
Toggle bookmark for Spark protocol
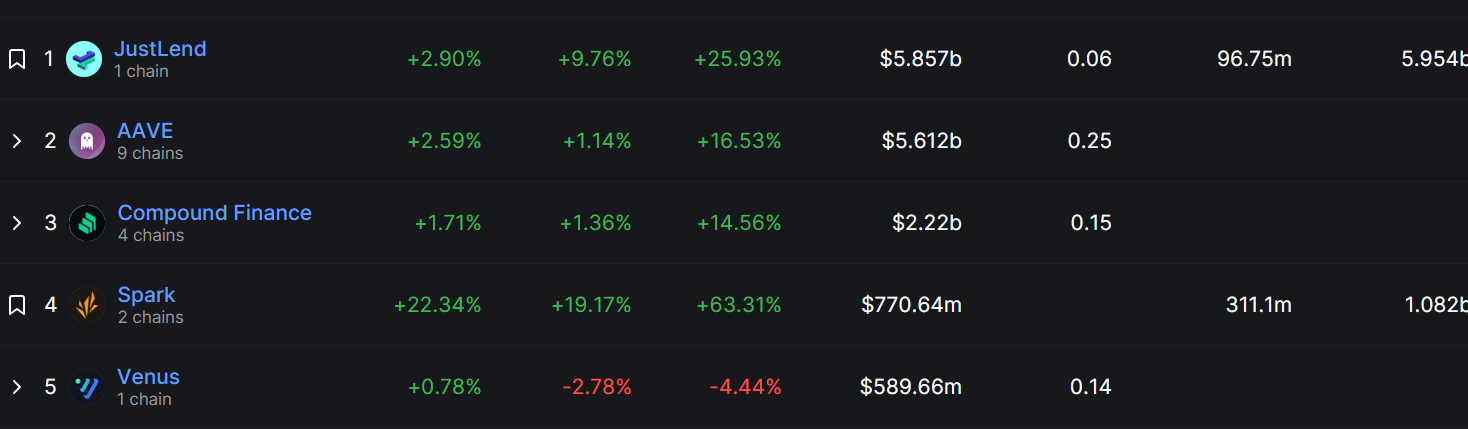pos(17,305)
